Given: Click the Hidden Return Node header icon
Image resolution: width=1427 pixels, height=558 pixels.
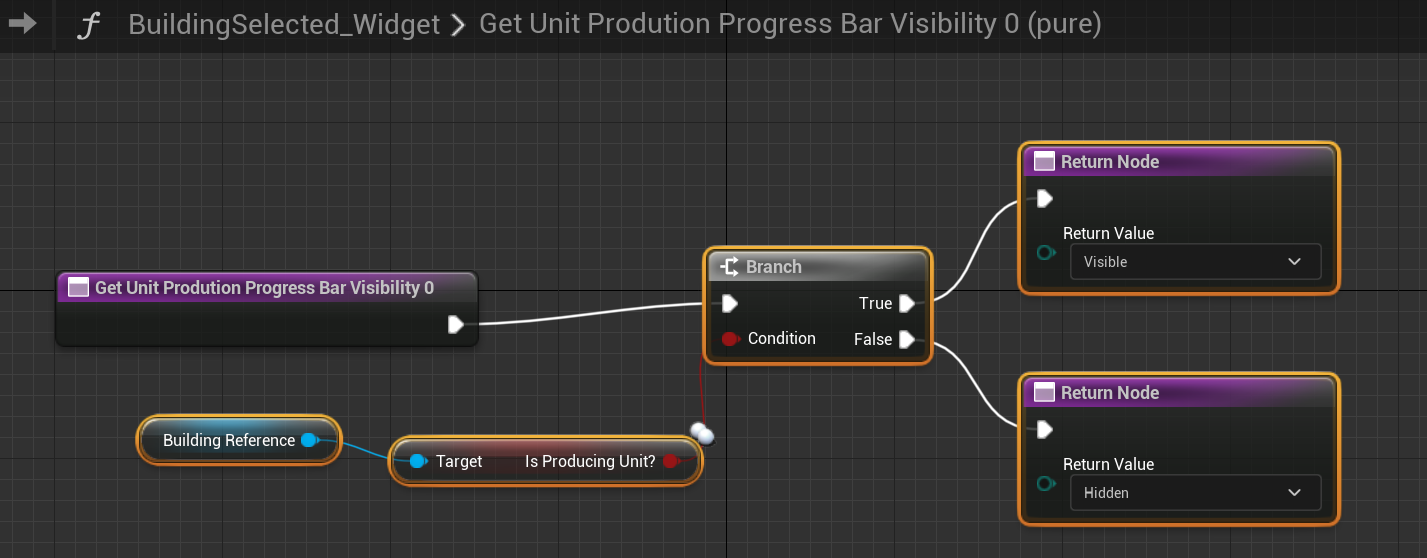Looking at the screenshot, I should pyautogui.click(x=1044, y=393).
